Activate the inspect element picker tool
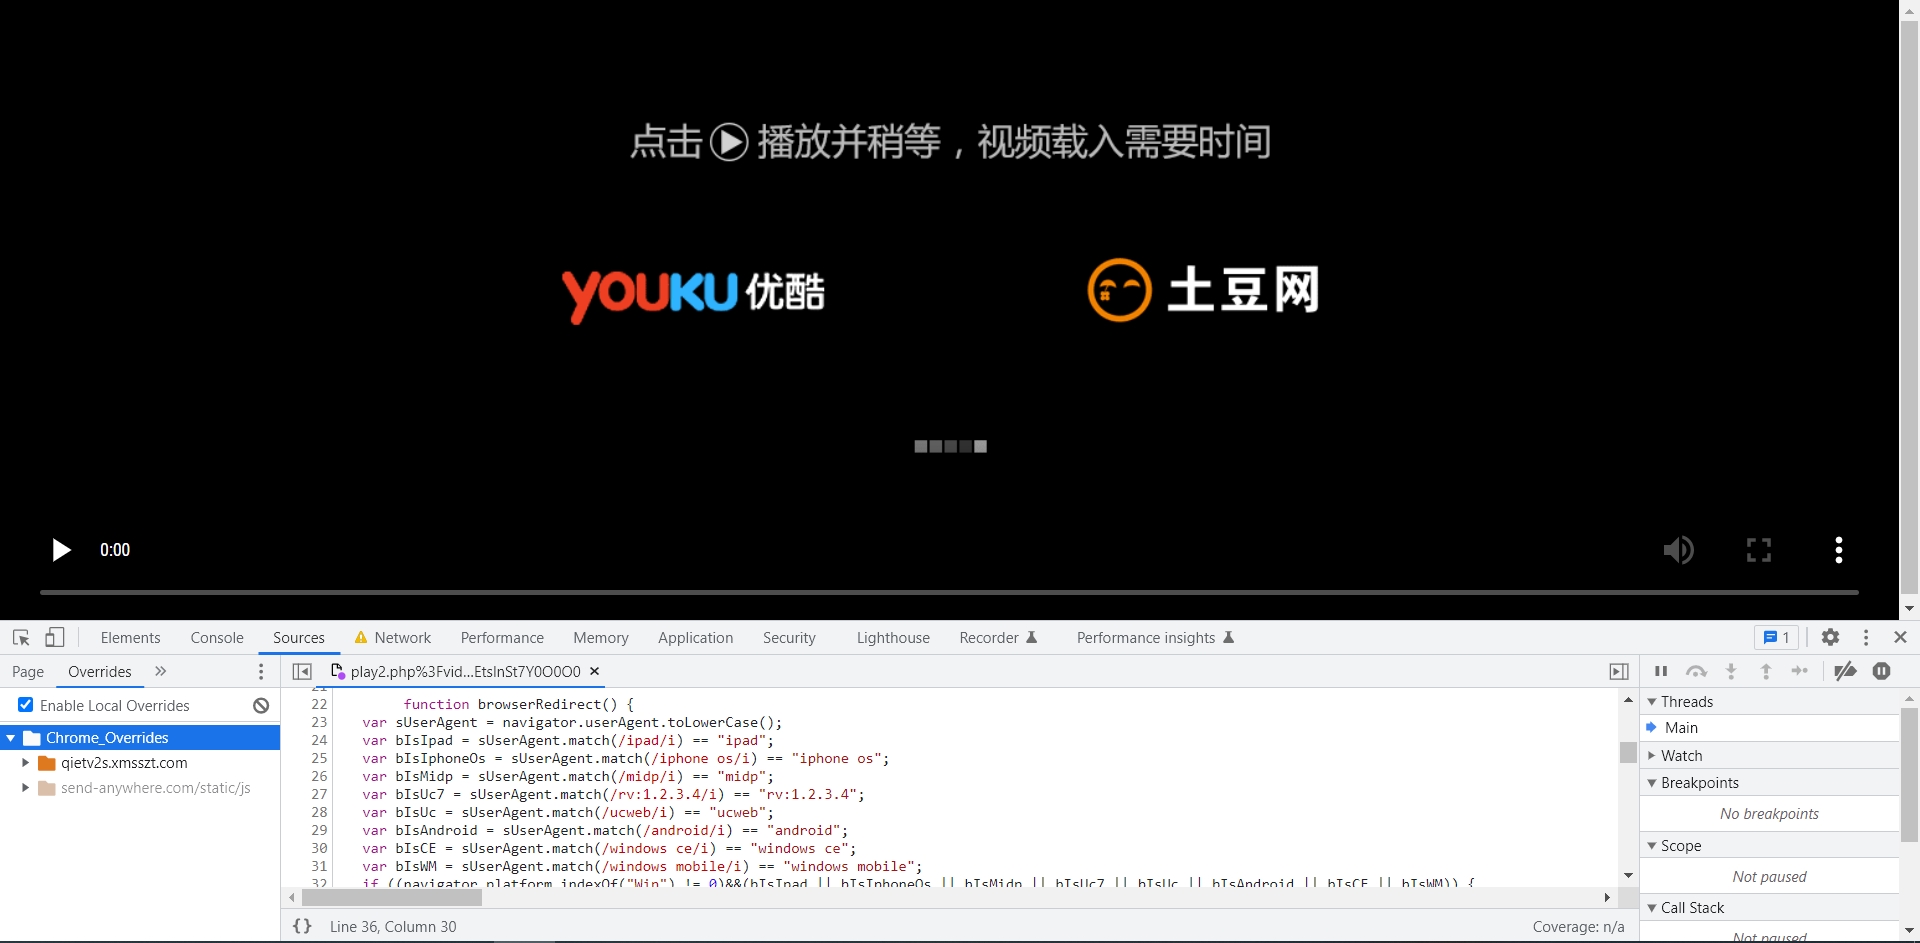Viewport: 1920px width, 943px height. 21,638
